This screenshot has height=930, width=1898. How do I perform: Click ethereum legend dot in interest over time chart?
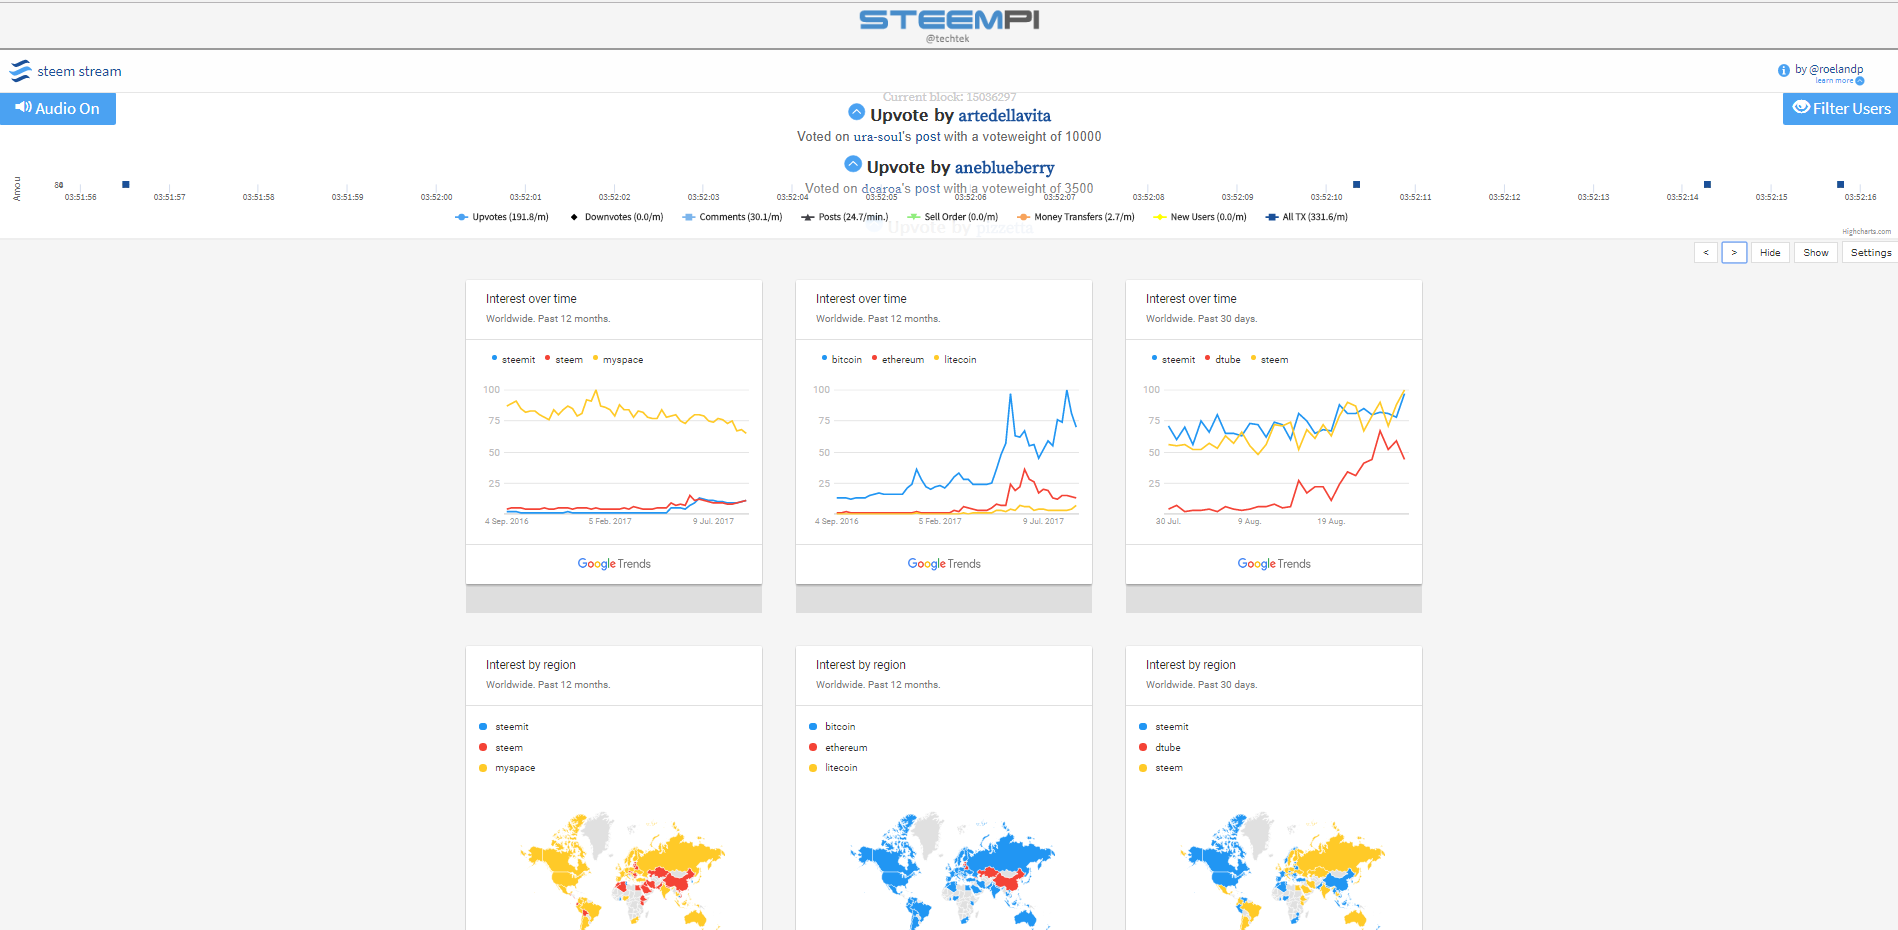tap(874, 358)
